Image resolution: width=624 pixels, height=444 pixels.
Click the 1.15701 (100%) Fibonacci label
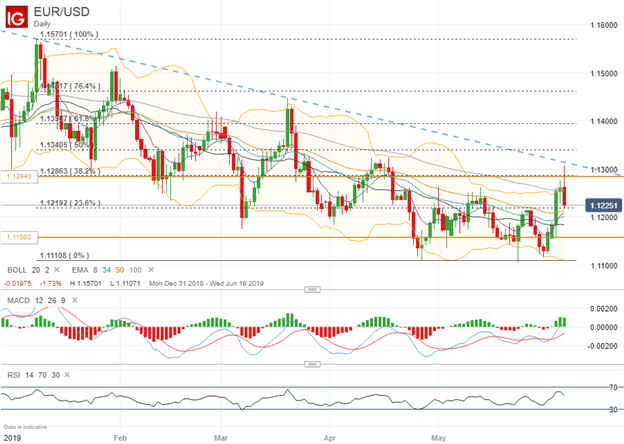tap(69, 34)
